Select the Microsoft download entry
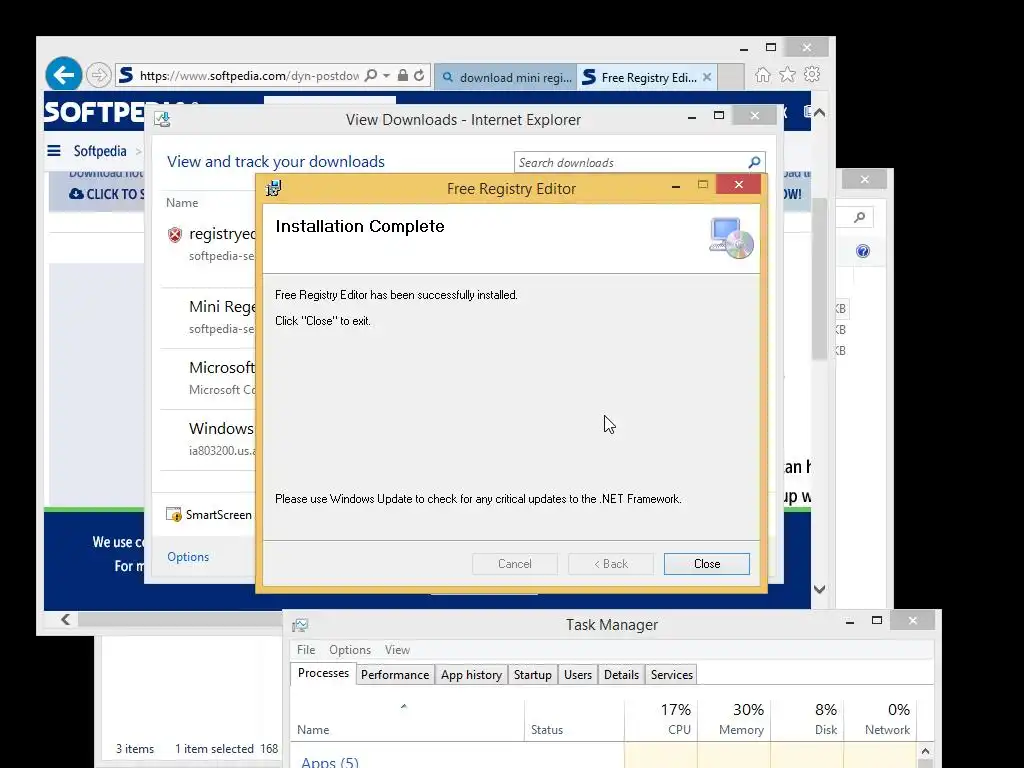1024x768 pixels. [x=210, y=377]
